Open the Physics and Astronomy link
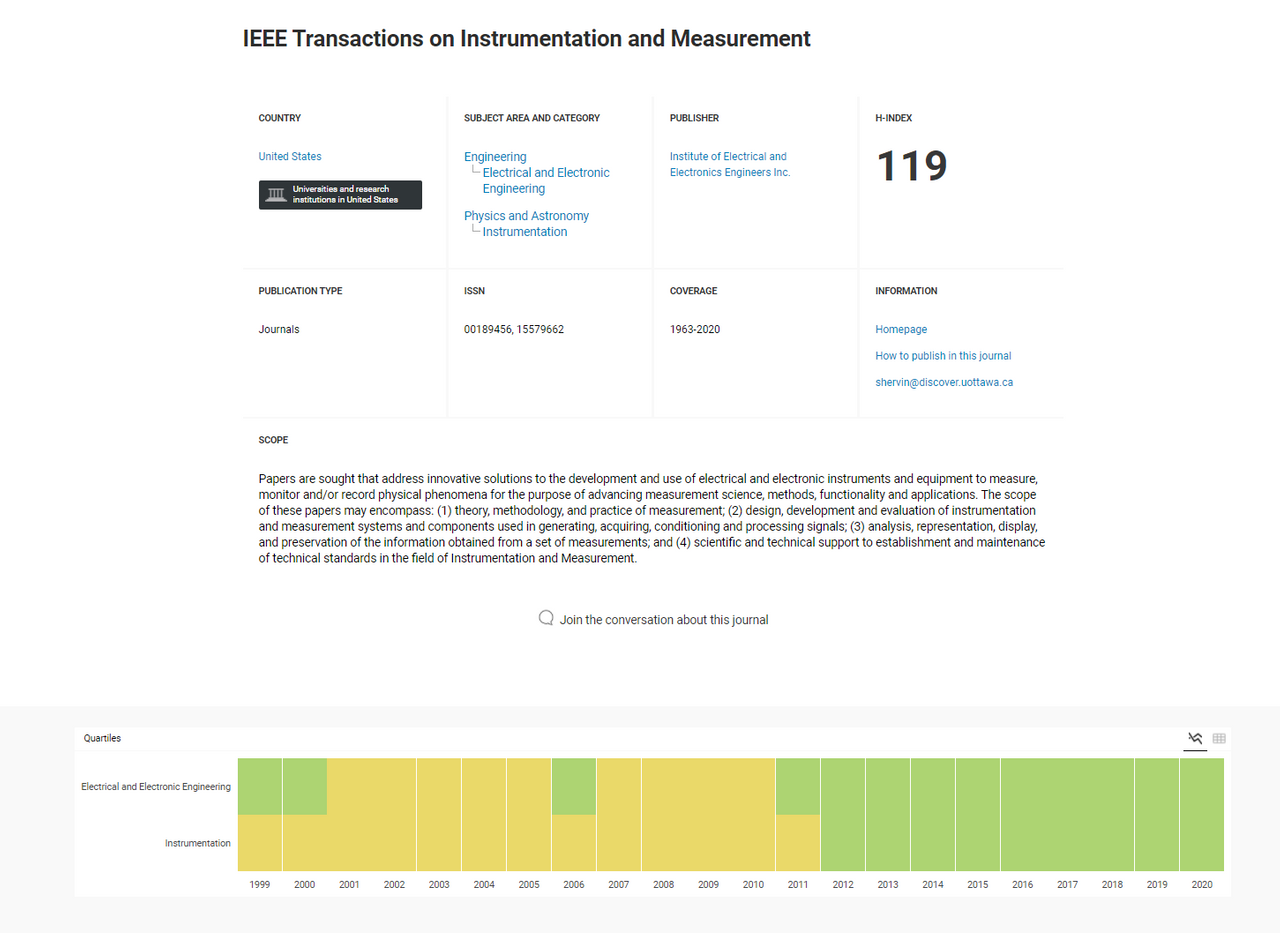The height and width of the screenshot is (933, 1280). (x=526, y=216)
